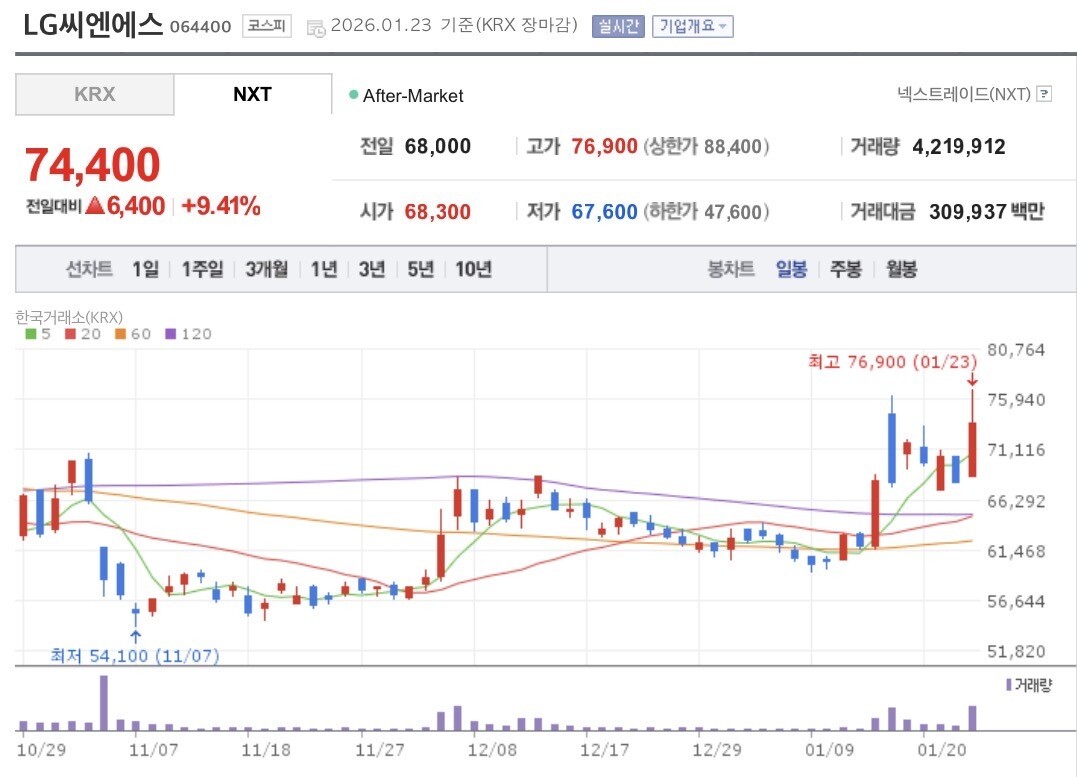
Task: Click the 71,116 price axis label
Action: point(1016,450)
